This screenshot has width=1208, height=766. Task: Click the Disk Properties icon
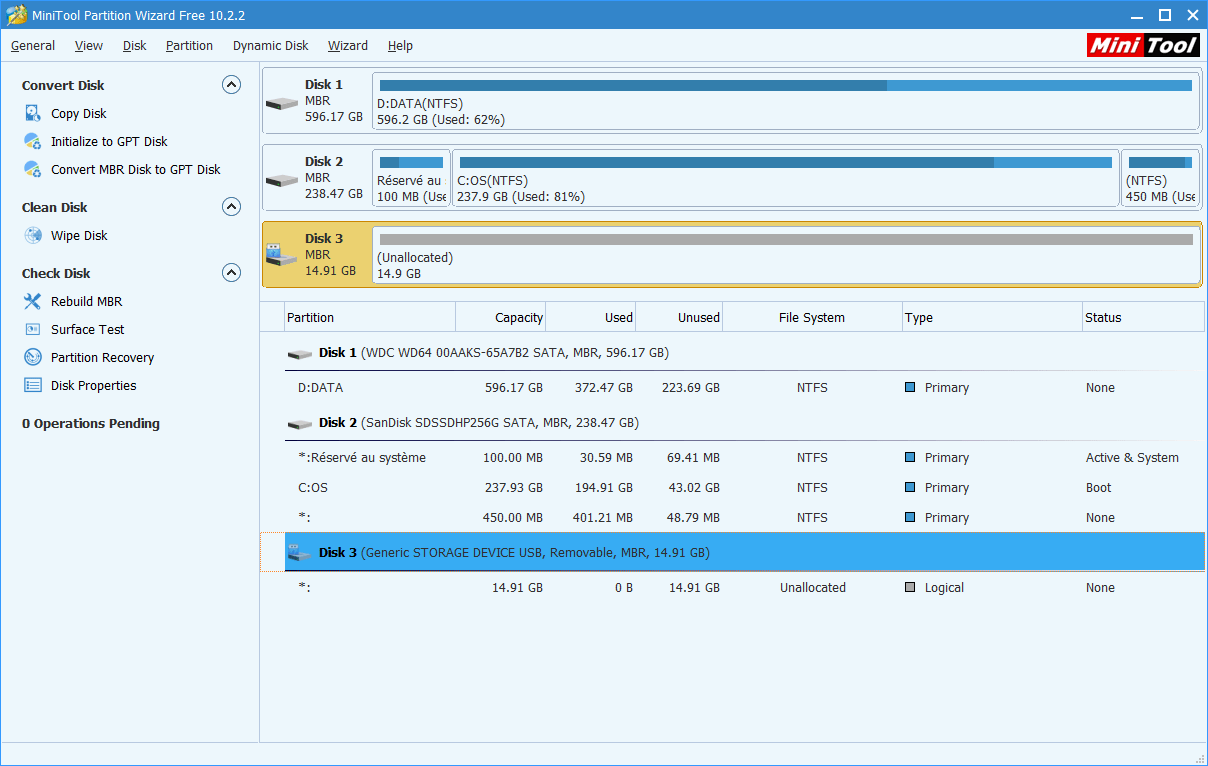coord(32,385)
